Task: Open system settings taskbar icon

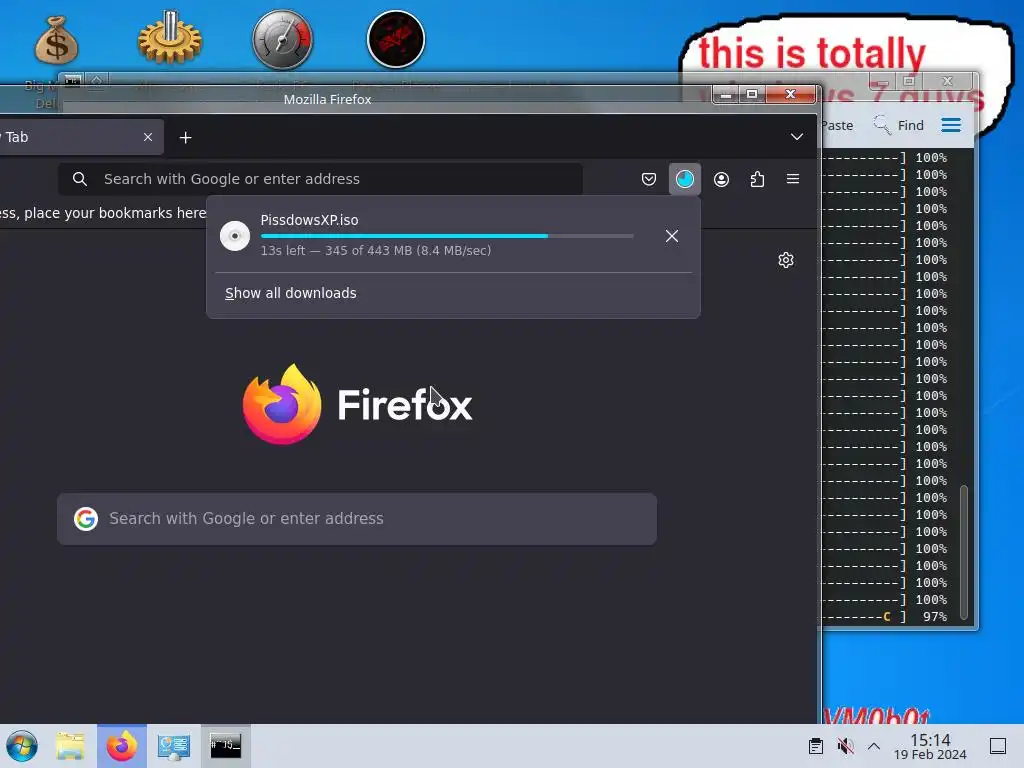Action: point(174,746)
